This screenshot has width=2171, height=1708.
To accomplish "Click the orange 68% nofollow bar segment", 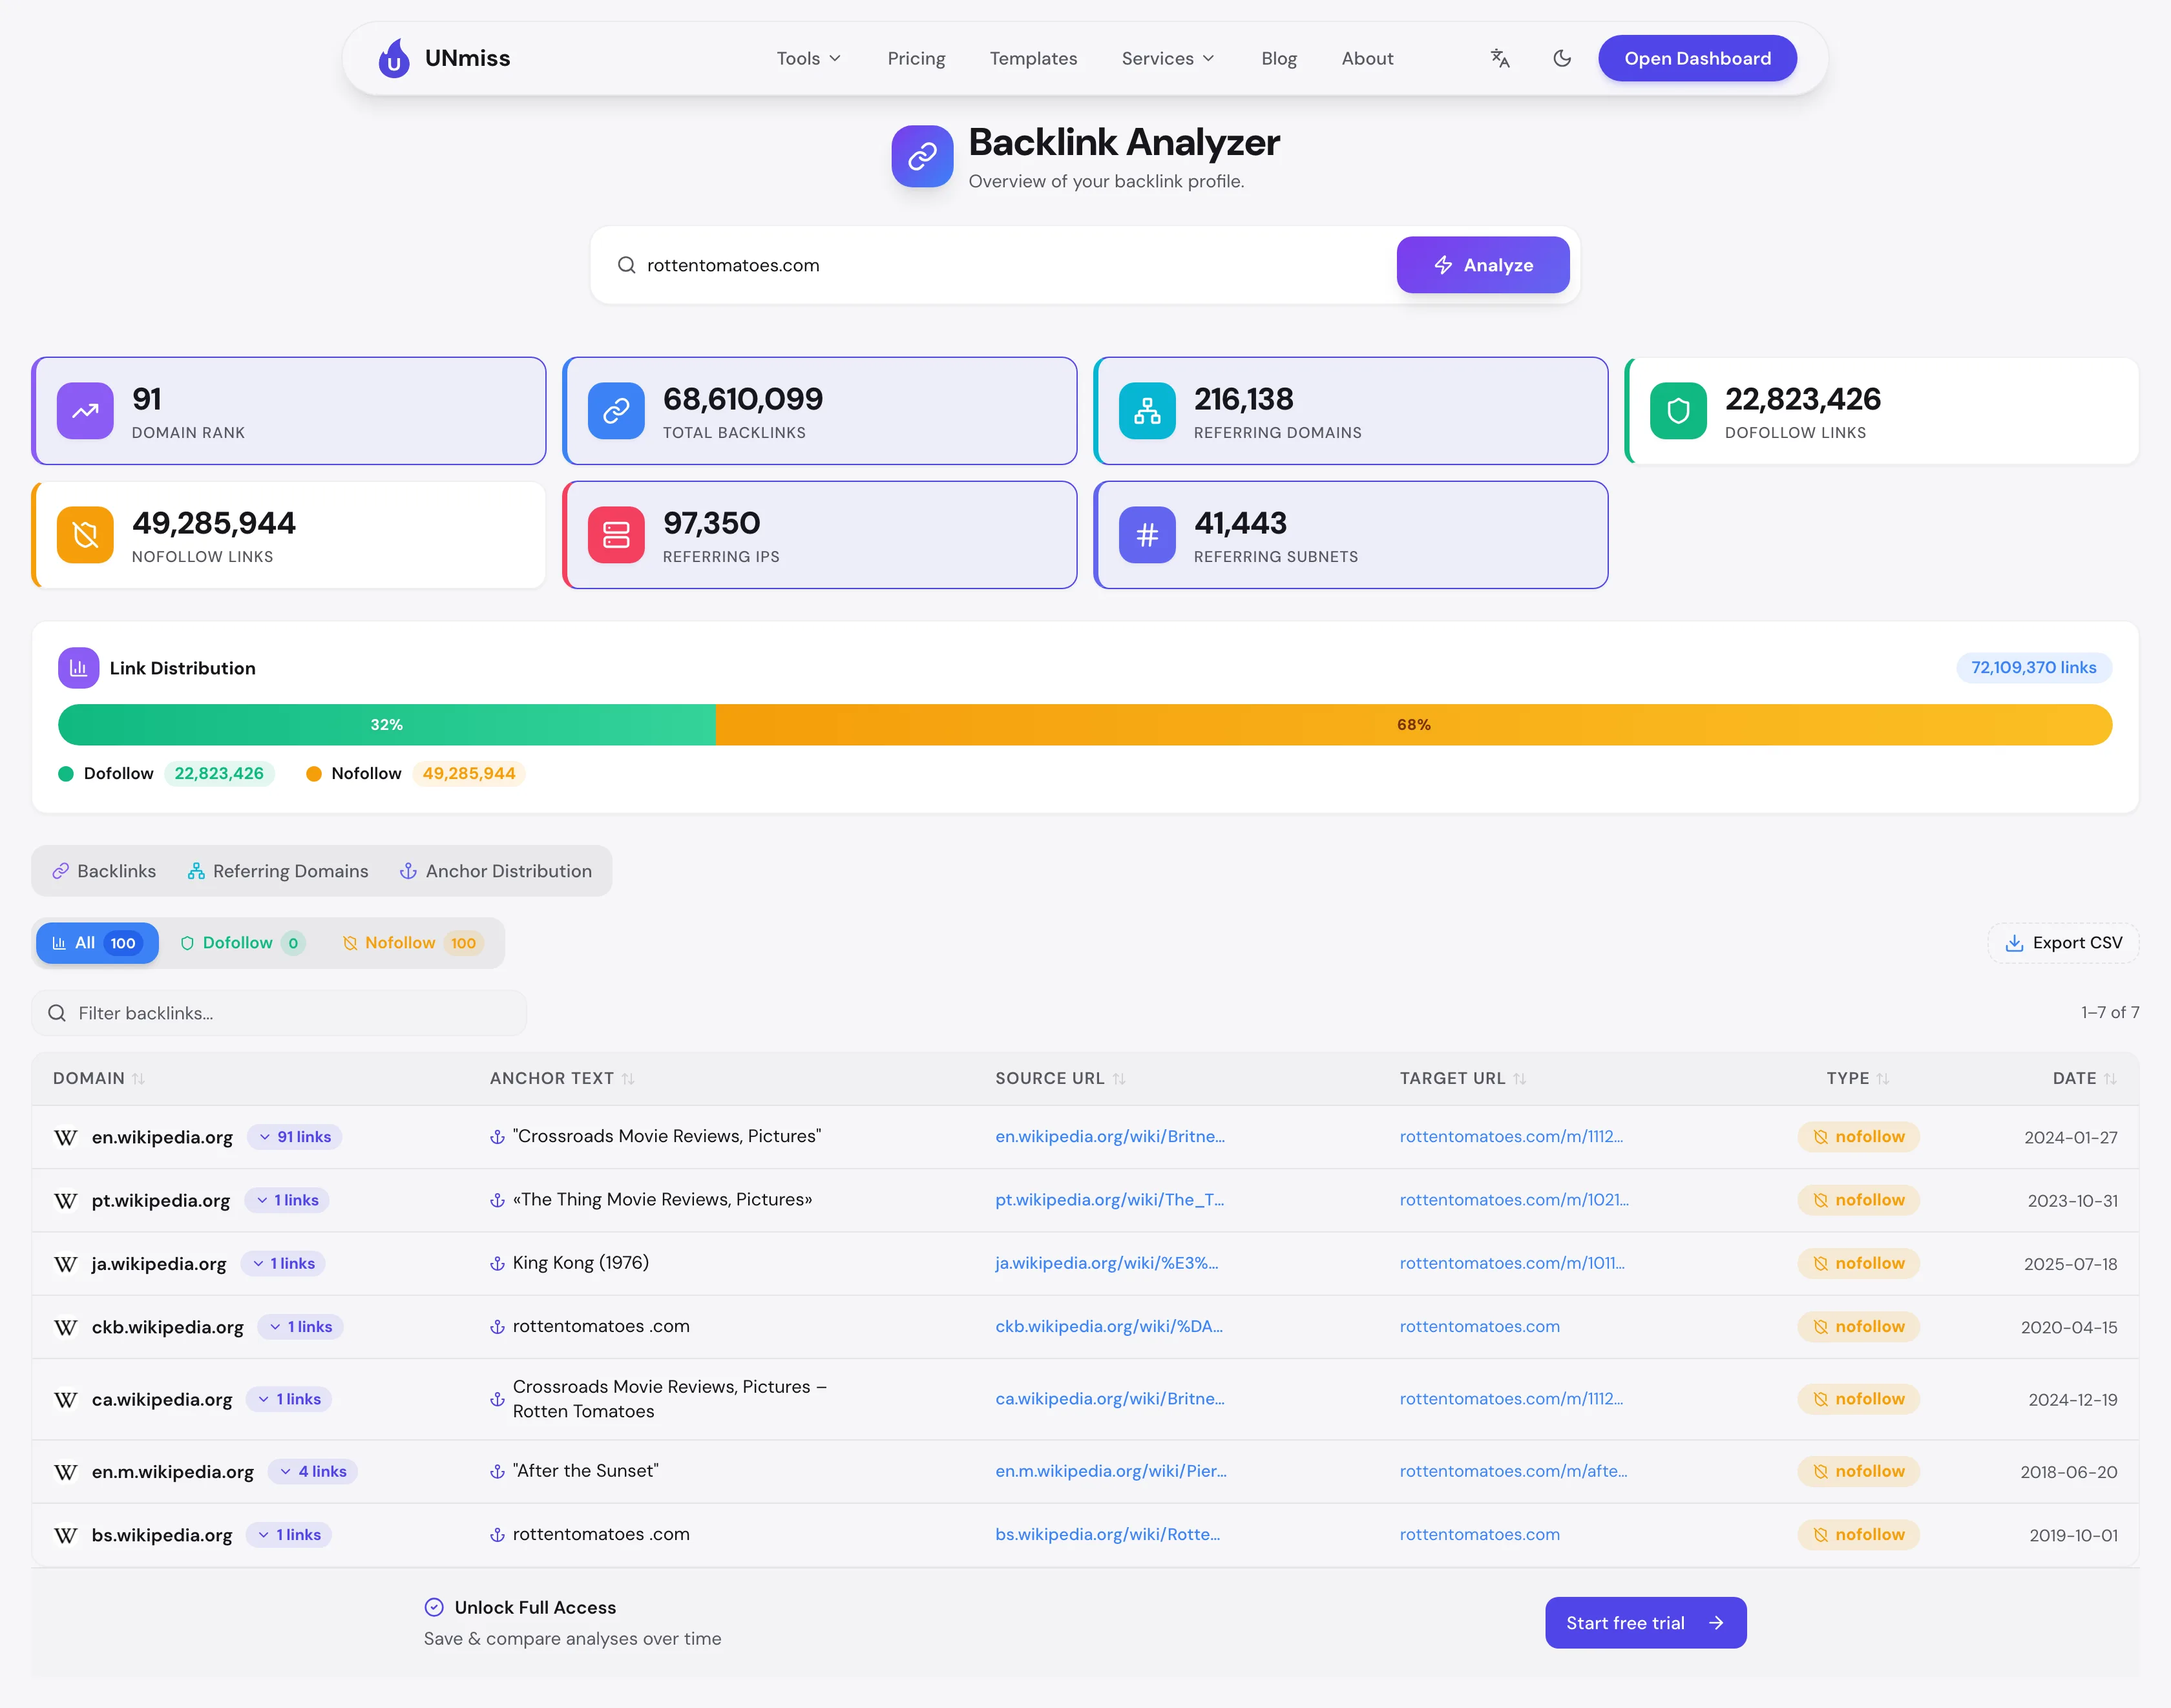I will [x=1414, y=725].
